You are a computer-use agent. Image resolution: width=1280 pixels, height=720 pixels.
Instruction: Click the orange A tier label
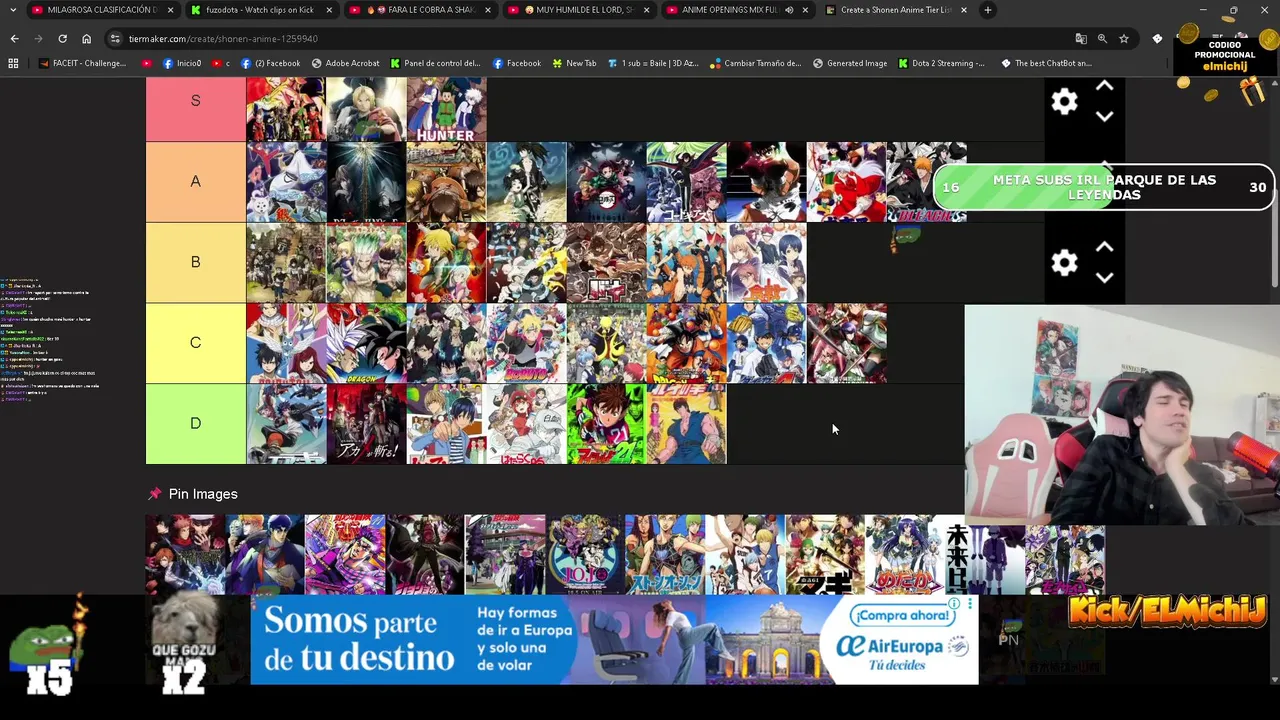pos(195,182)
